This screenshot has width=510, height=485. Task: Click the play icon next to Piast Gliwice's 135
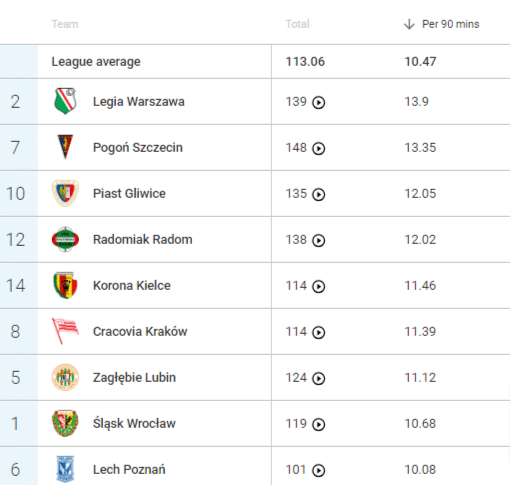pos(318,194)
